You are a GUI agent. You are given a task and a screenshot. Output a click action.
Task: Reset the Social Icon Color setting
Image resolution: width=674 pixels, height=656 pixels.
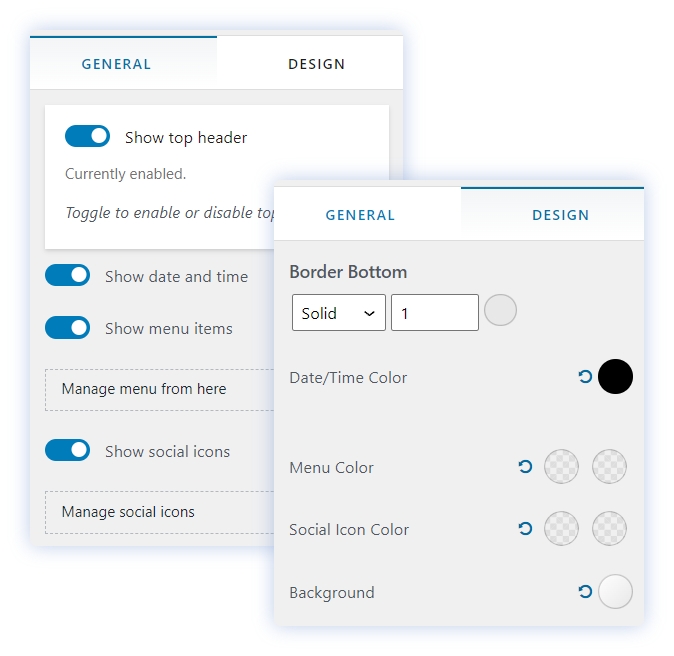point(525,529)
